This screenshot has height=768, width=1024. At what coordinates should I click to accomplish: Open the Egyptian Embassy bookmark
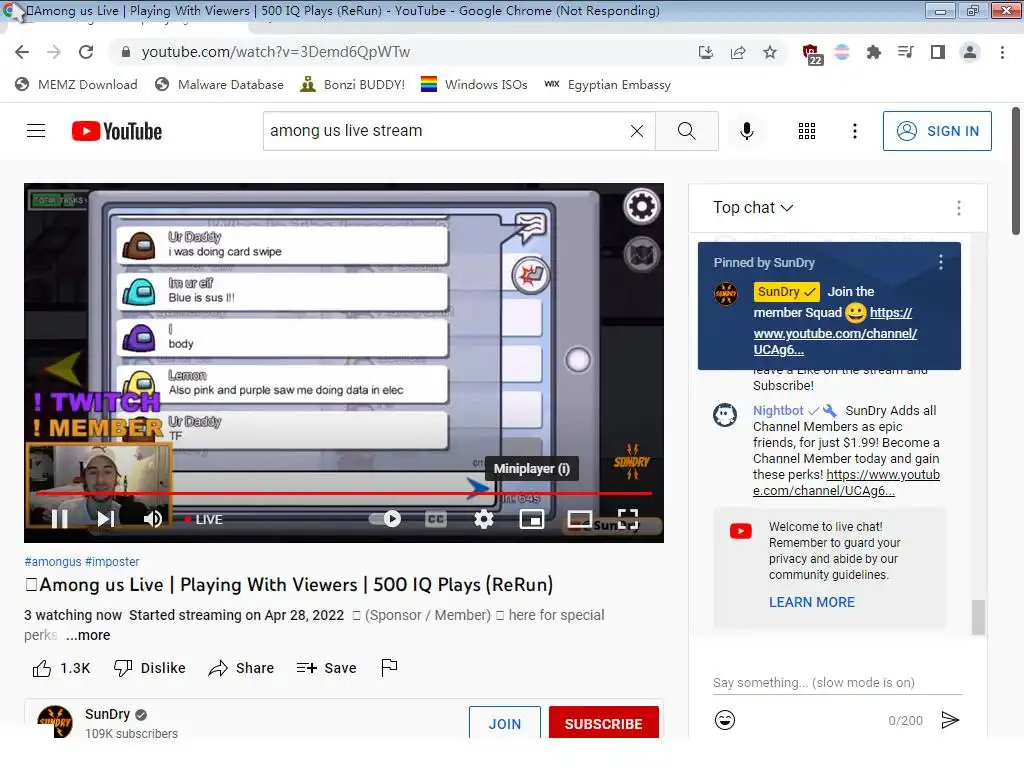tap(607, 85)
